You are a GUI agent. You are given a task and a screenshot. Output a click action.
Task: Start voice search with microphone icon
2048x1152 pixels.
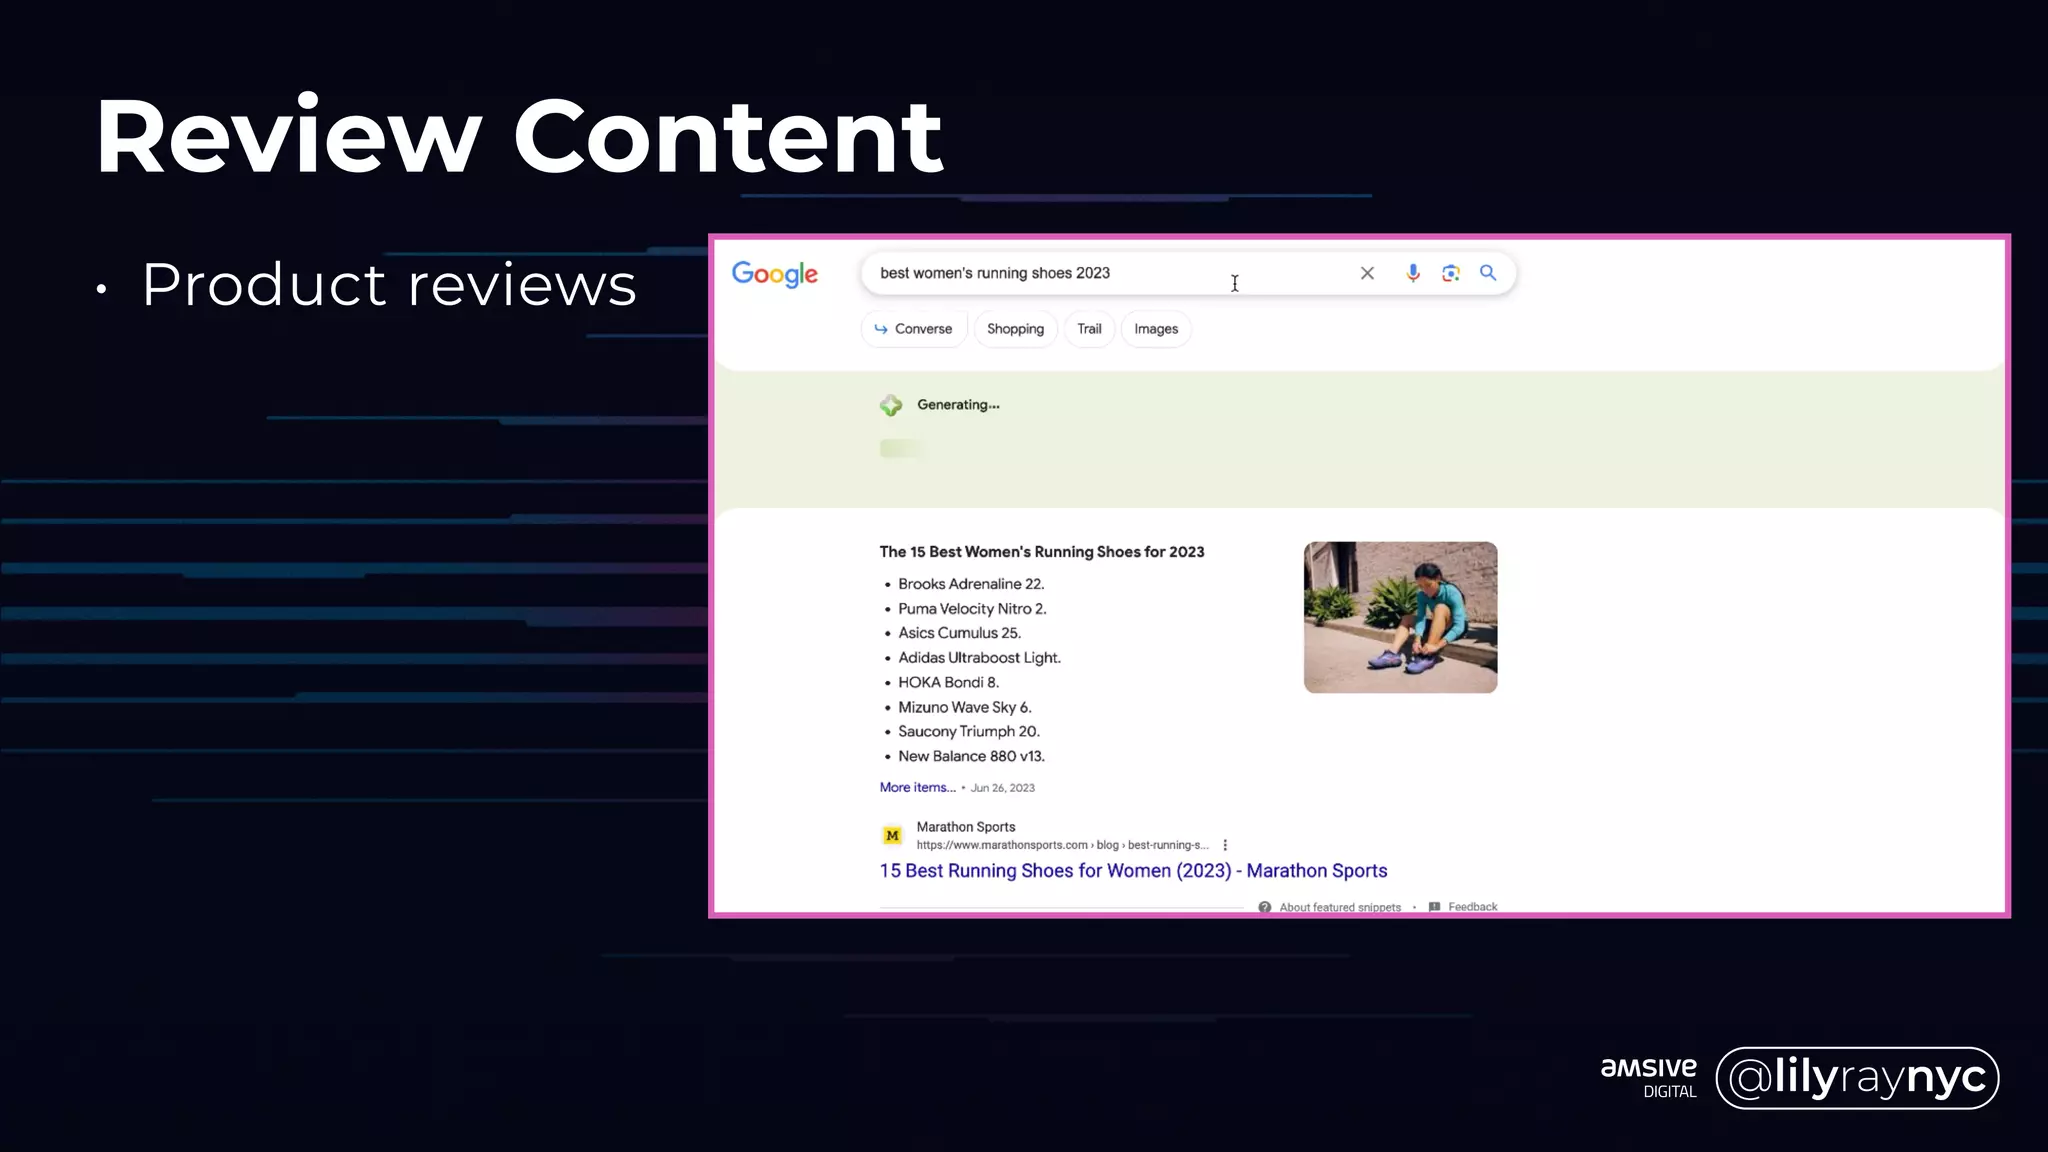pos(1412,273)
